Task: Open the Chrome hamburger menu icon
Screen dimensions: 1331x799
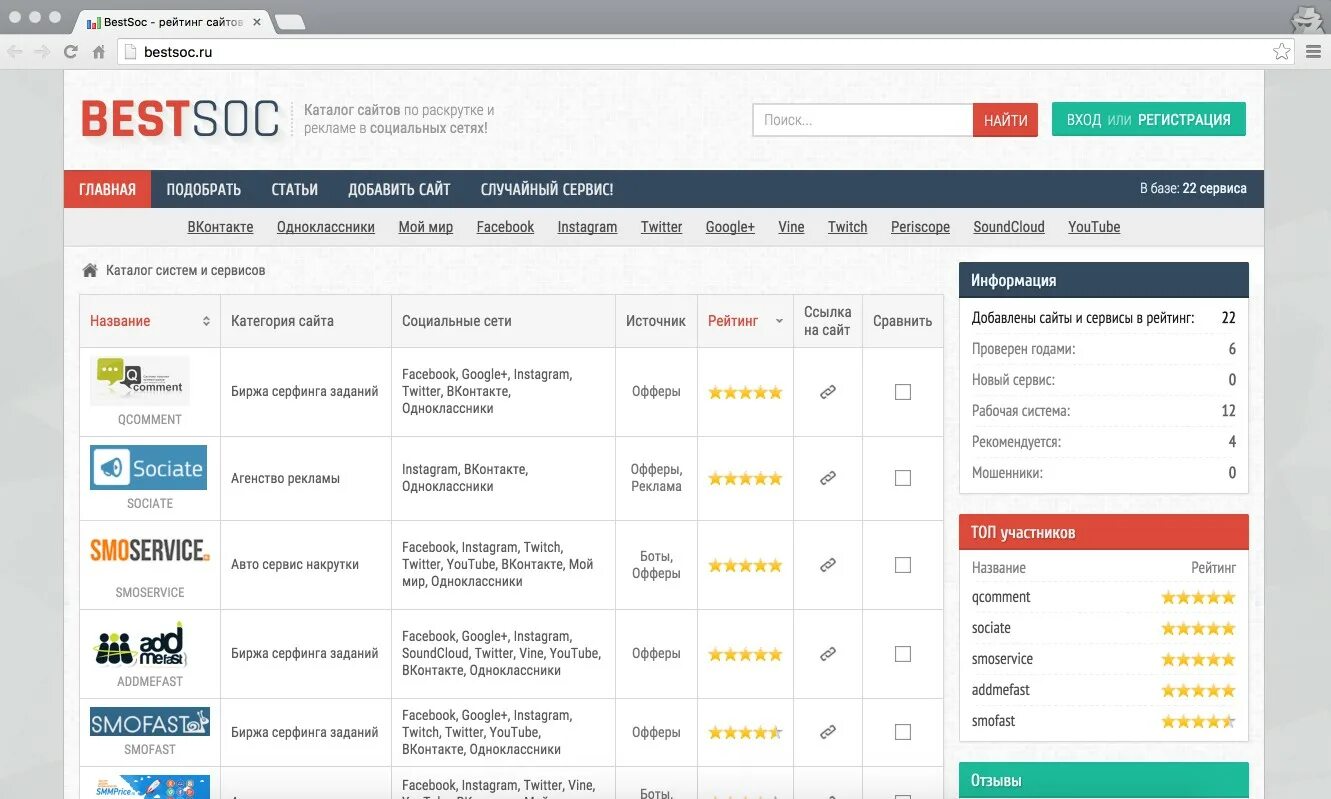Action: coord(1313,52)
